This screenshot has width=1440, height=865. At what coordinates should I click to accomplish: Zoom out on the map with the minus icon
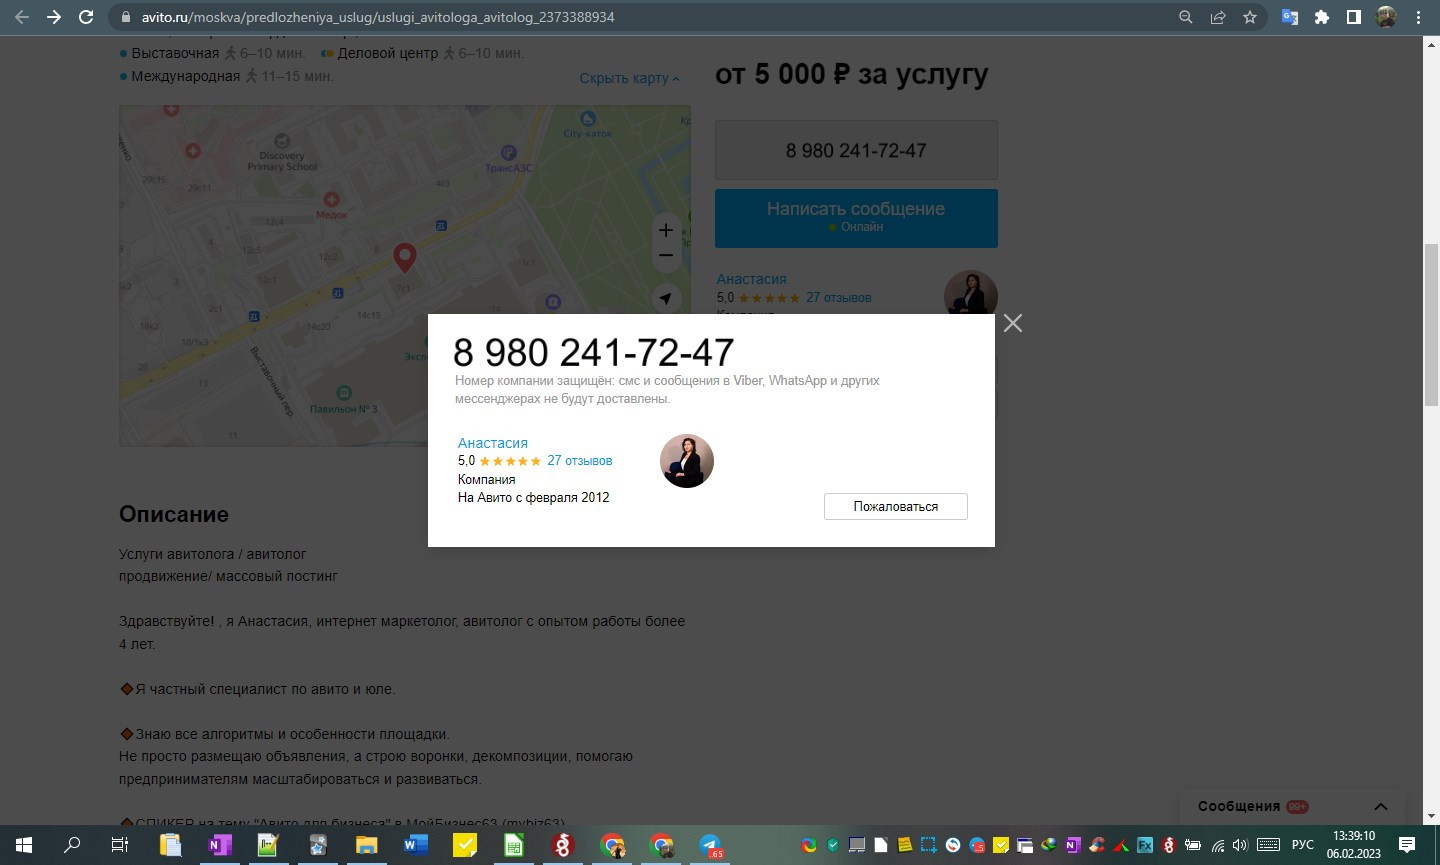point(666,256)
